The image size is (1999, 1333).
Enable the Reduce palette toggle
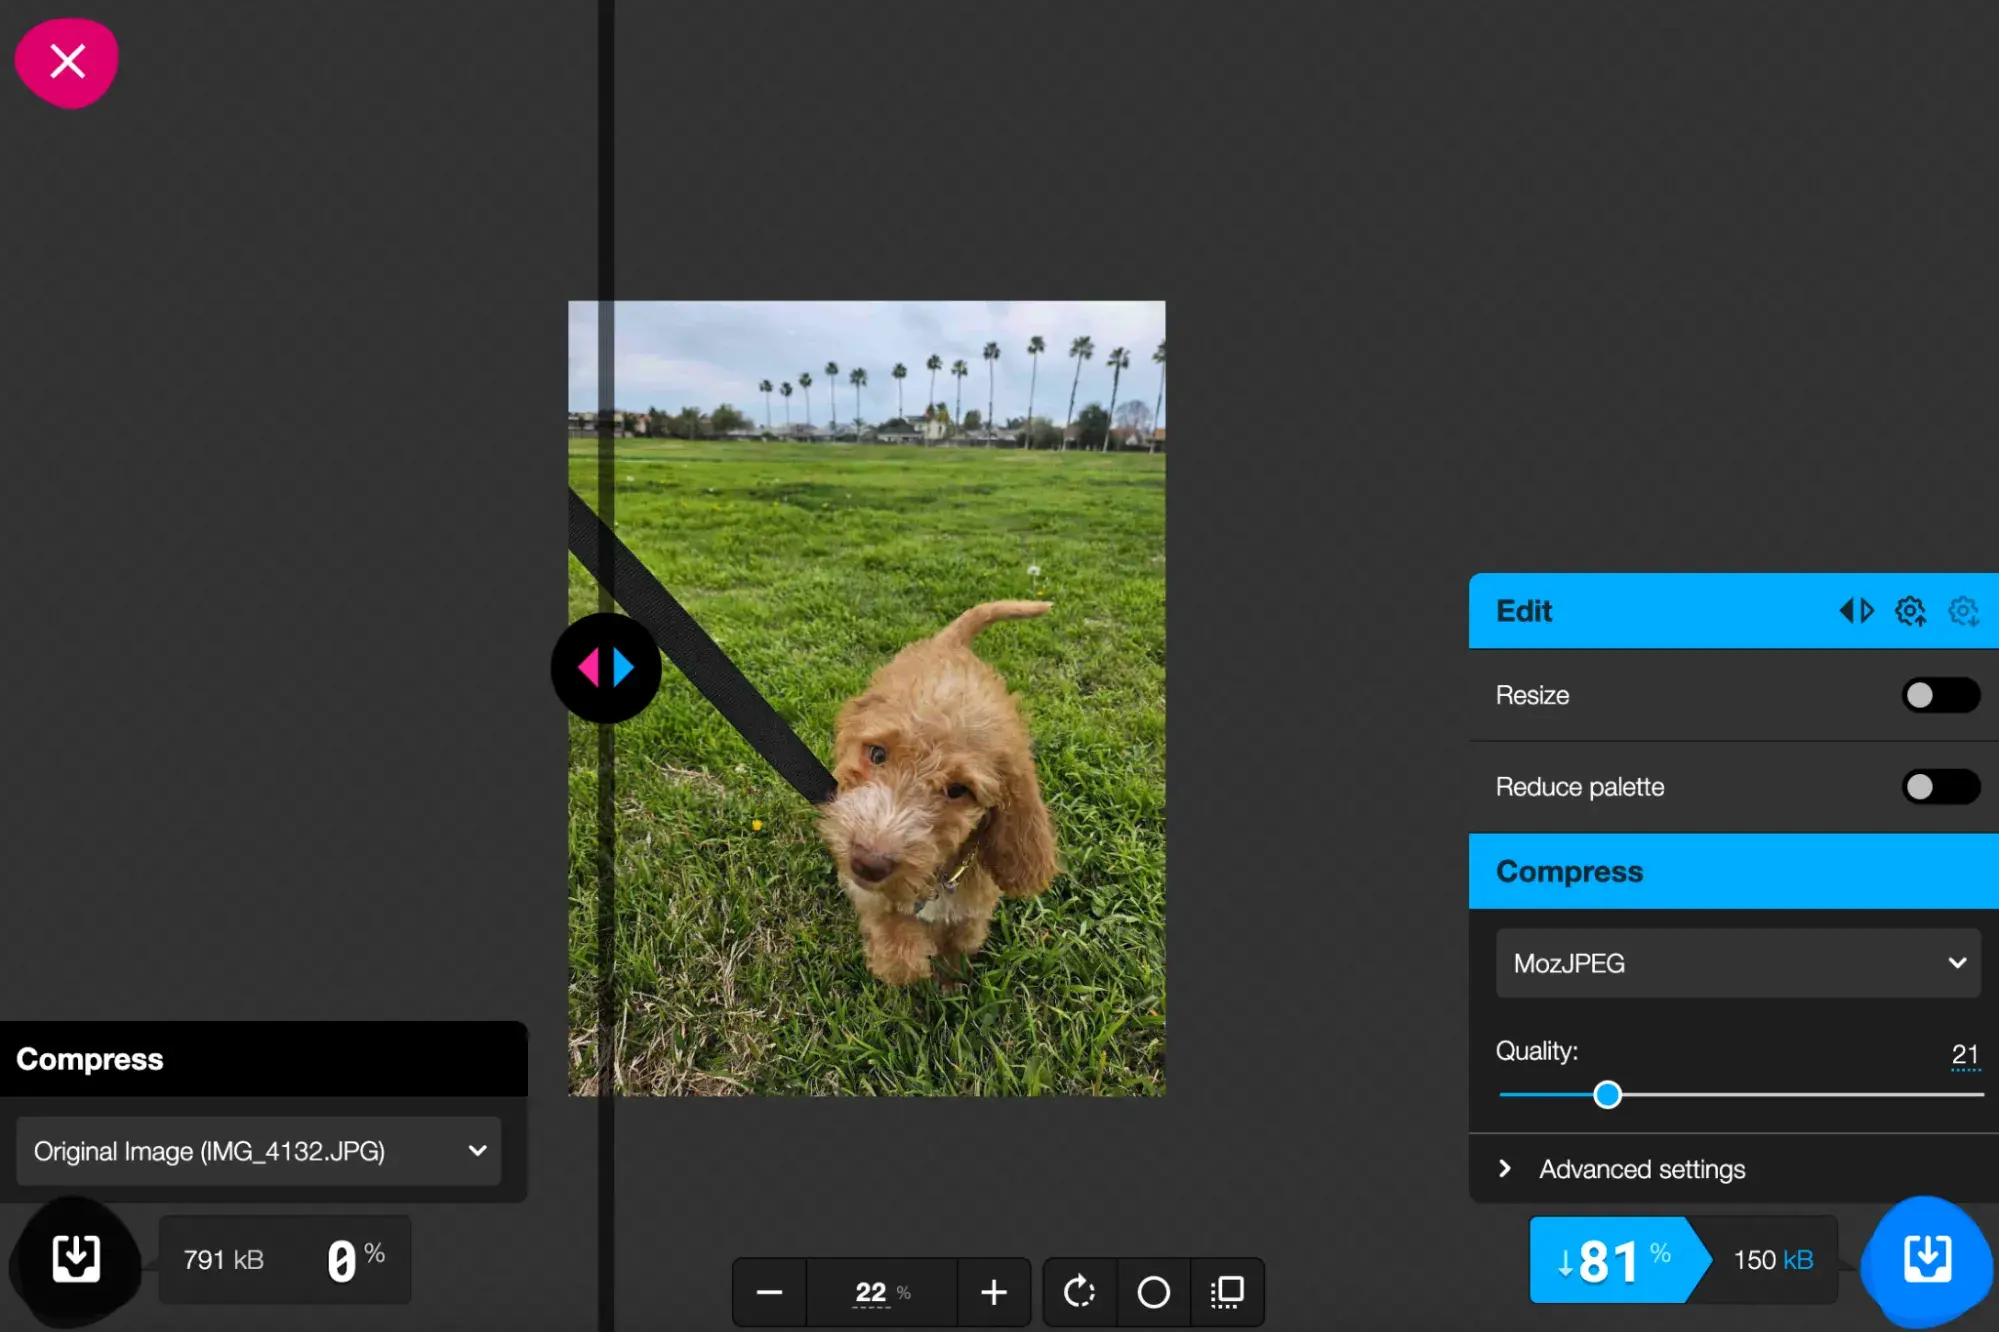click(1939, 787)
